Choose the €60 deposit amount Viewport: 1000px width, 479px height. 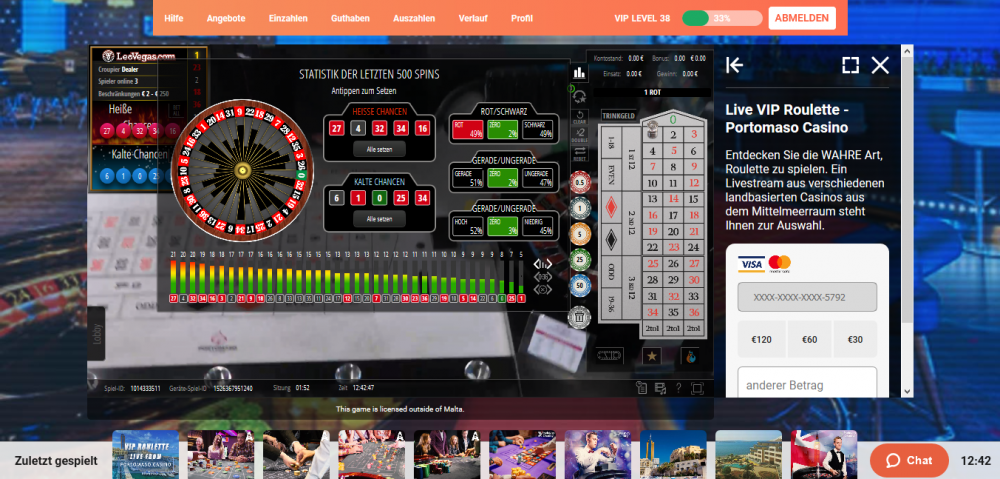pos(809,339)
